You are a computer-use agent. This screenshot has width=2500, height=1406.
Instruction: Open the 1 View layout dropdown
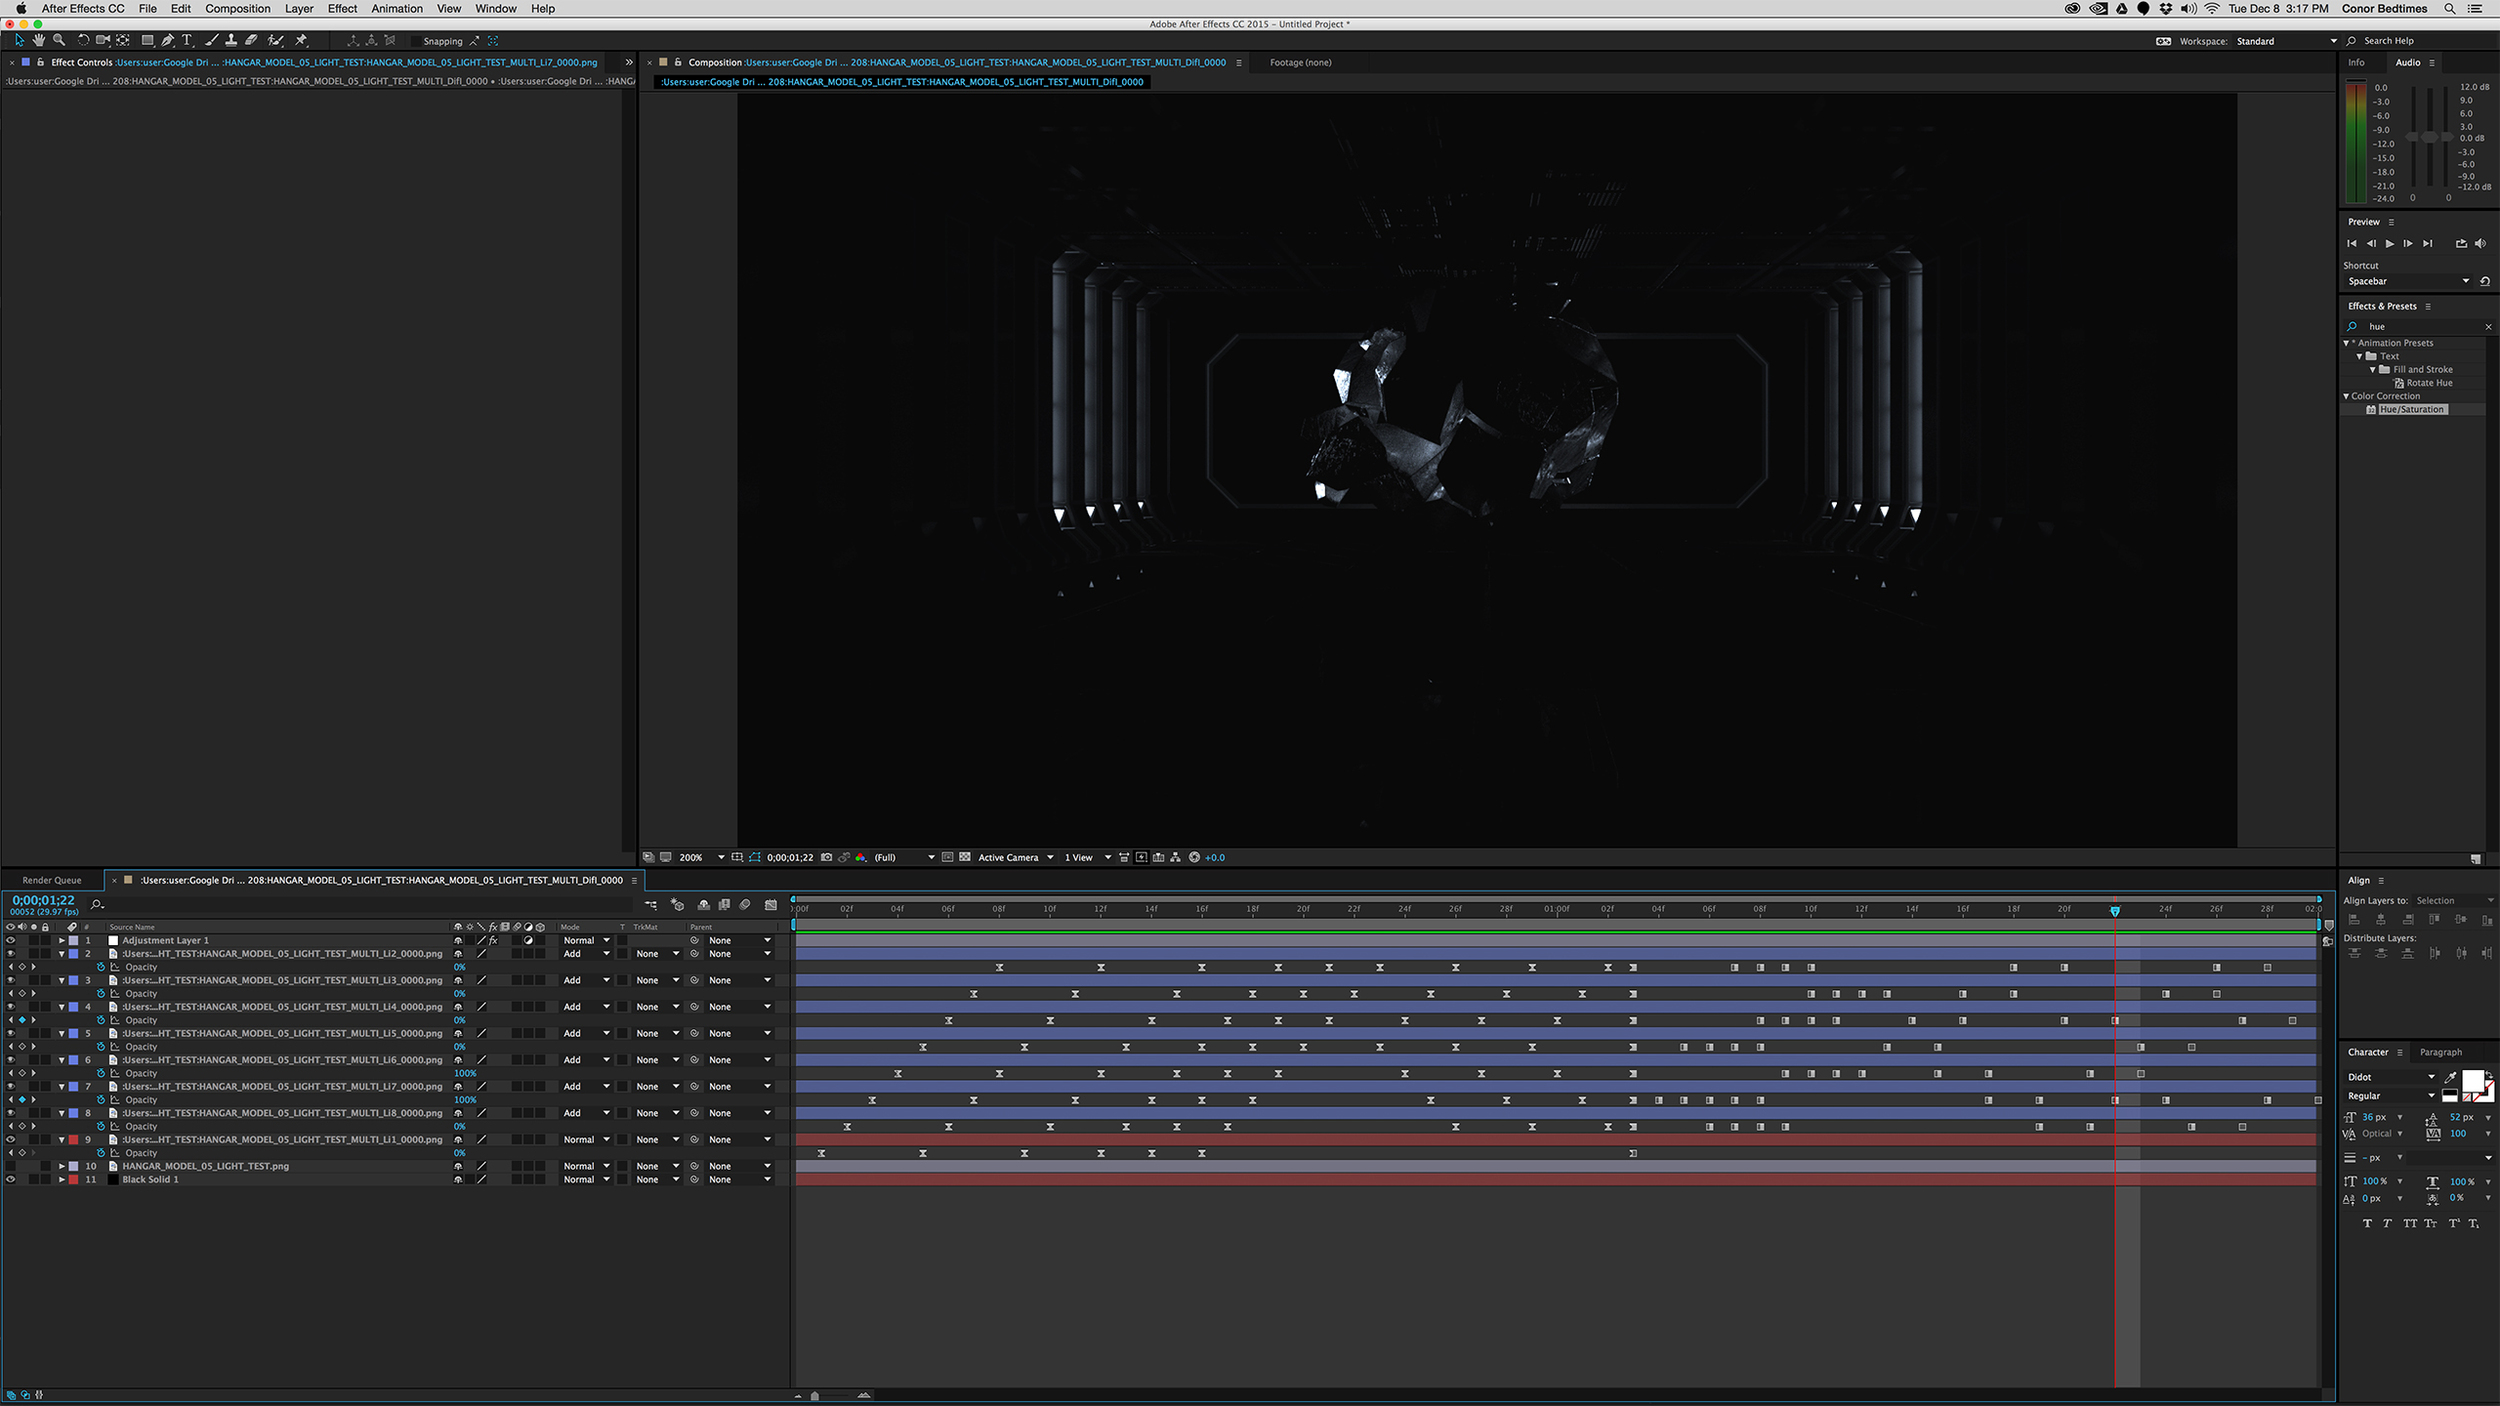(x=1087, y=858)
